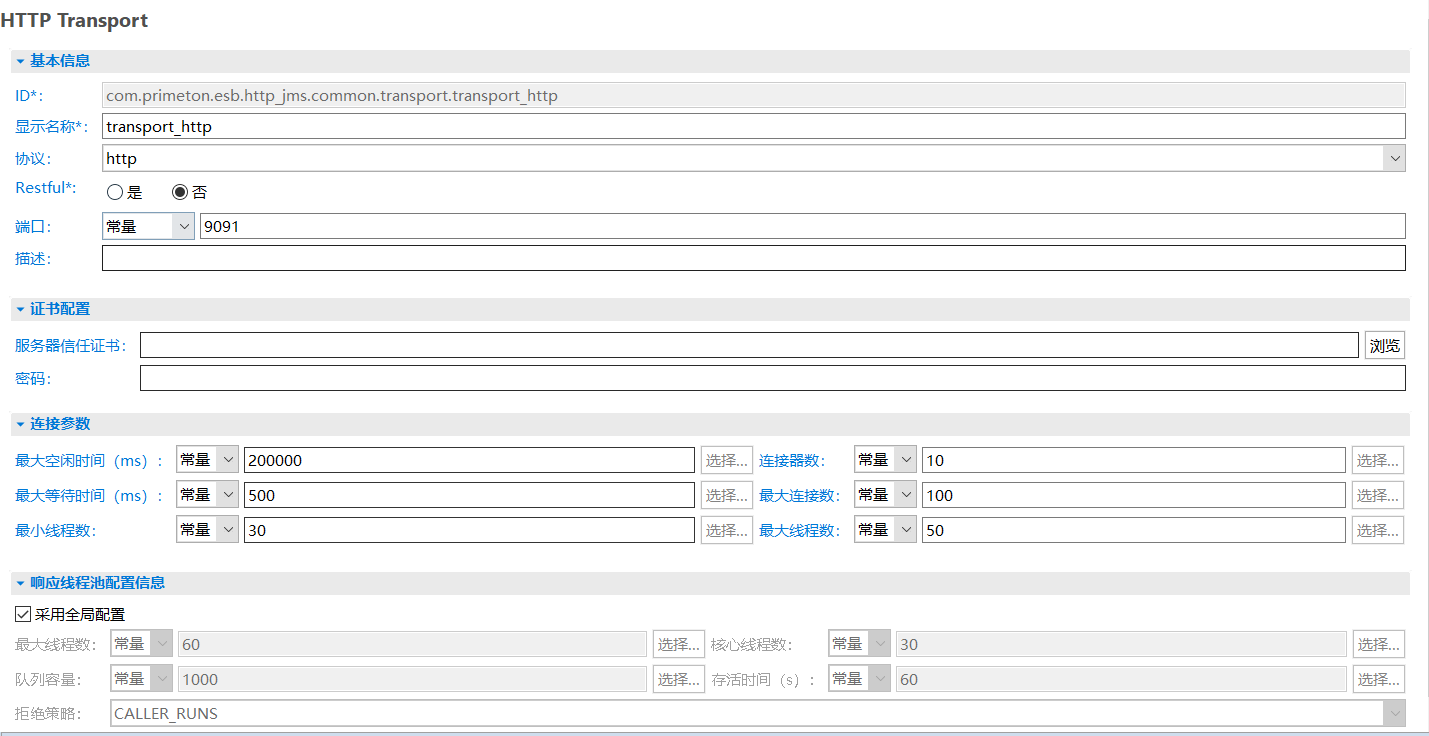Click 选择... button beside 最大等待时间

(727, 495)
